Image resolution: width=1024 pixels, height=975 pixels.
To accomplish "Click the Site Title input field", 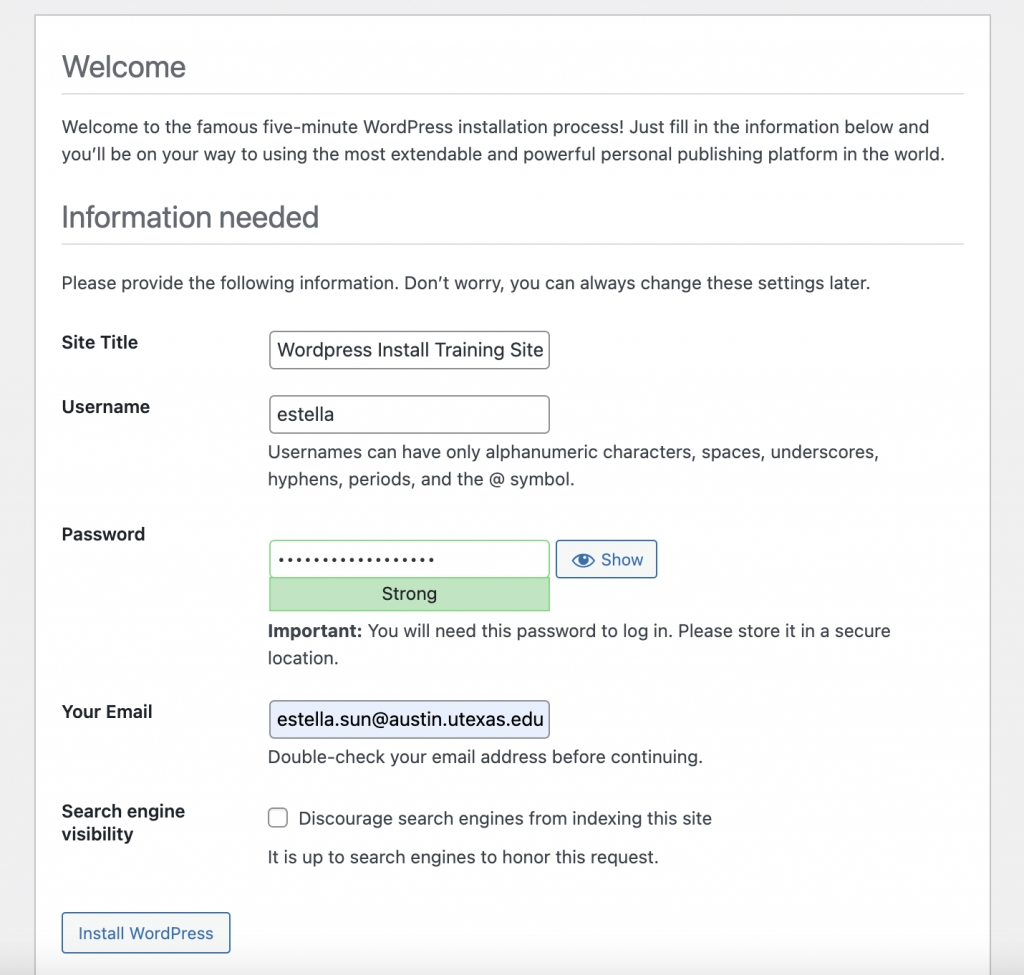I will coord(409,350).
